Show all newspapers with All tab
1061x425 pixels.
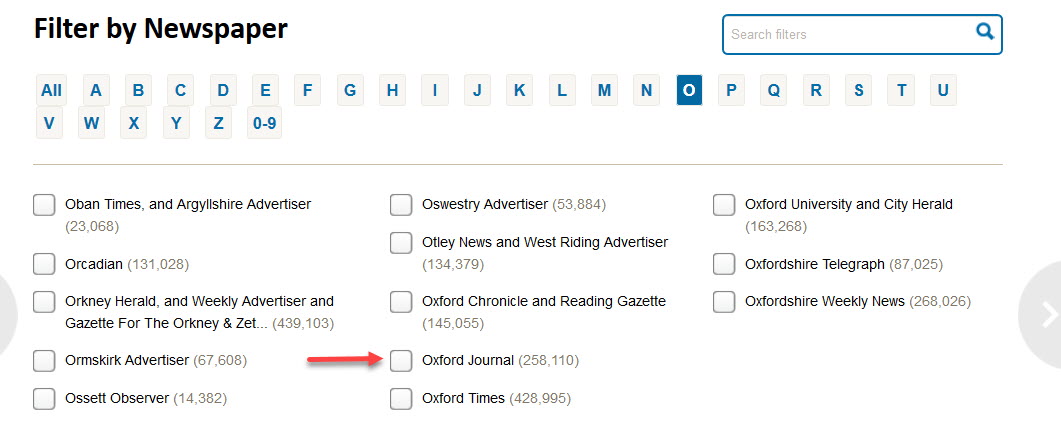point(51,90)
